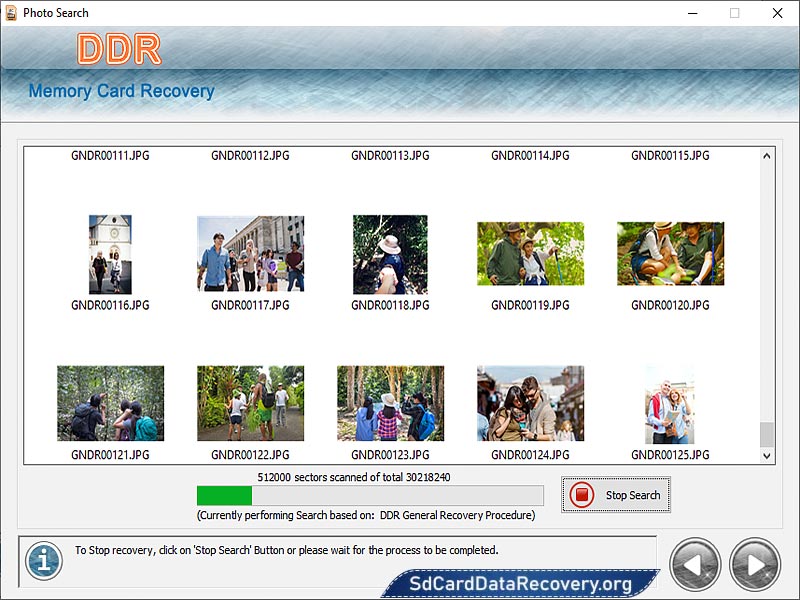Open the GNDR00123.JPG image preview
Image resolution: width=800 pixels, height=600 pixels.
pos(389,402)
